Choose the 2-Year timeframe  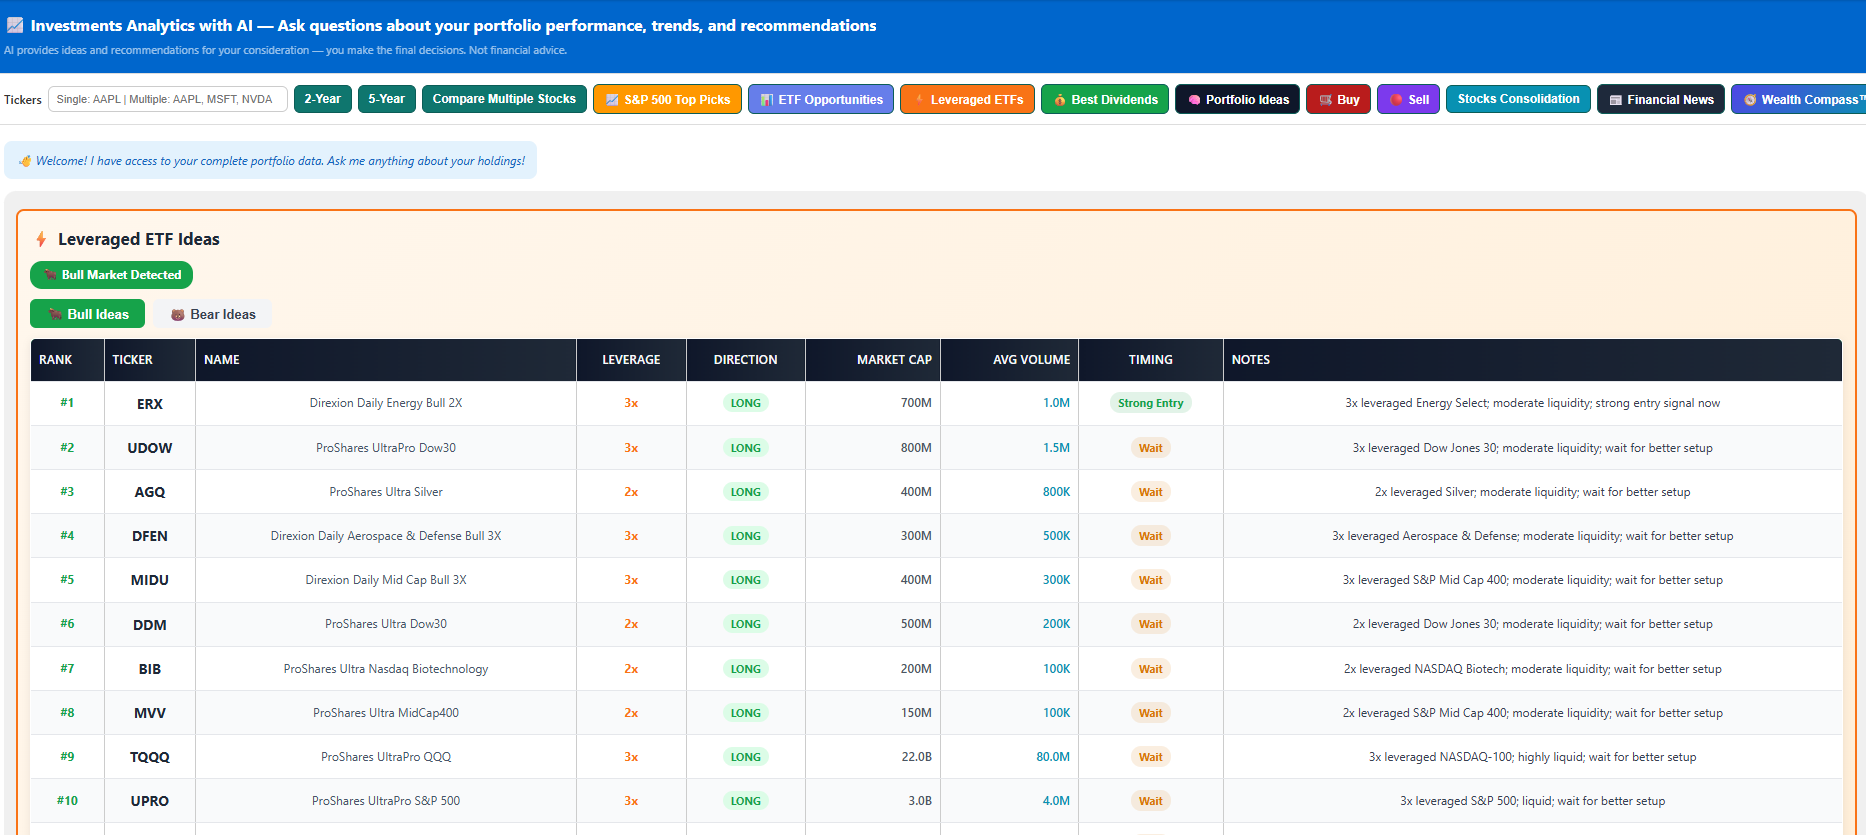(x=322, y=99)
